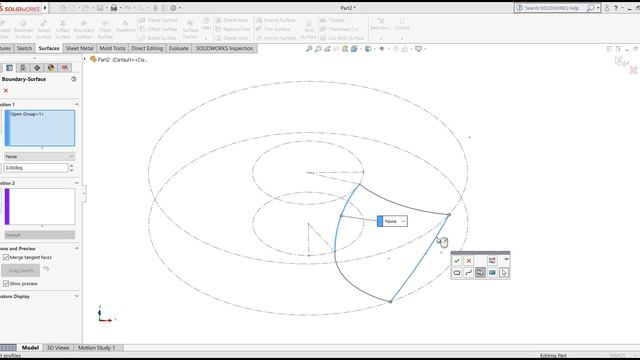The image size is (640, 360).
Task: Increase the draft angle with spinner up
Action: [x=71, y=166]
